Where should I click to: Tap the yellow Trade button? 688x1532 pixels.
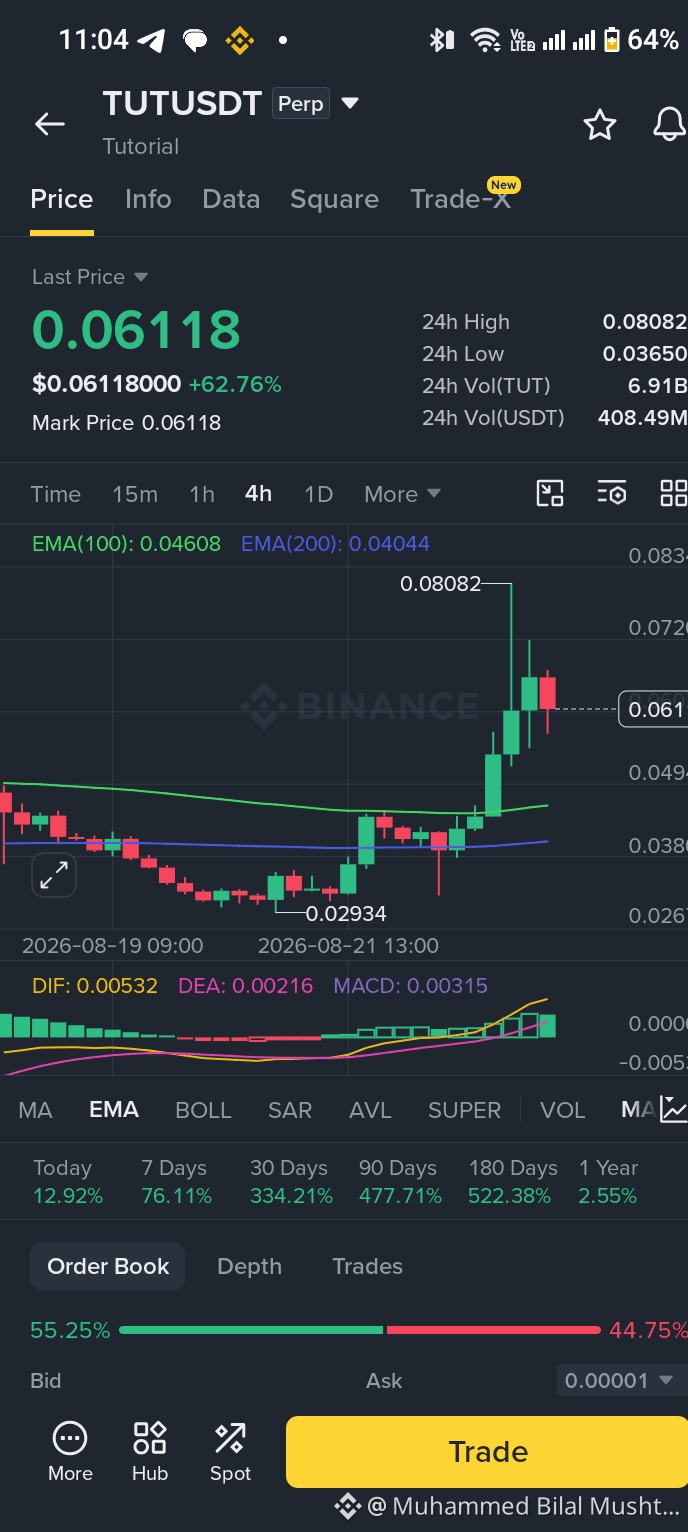coord(487,1451)
